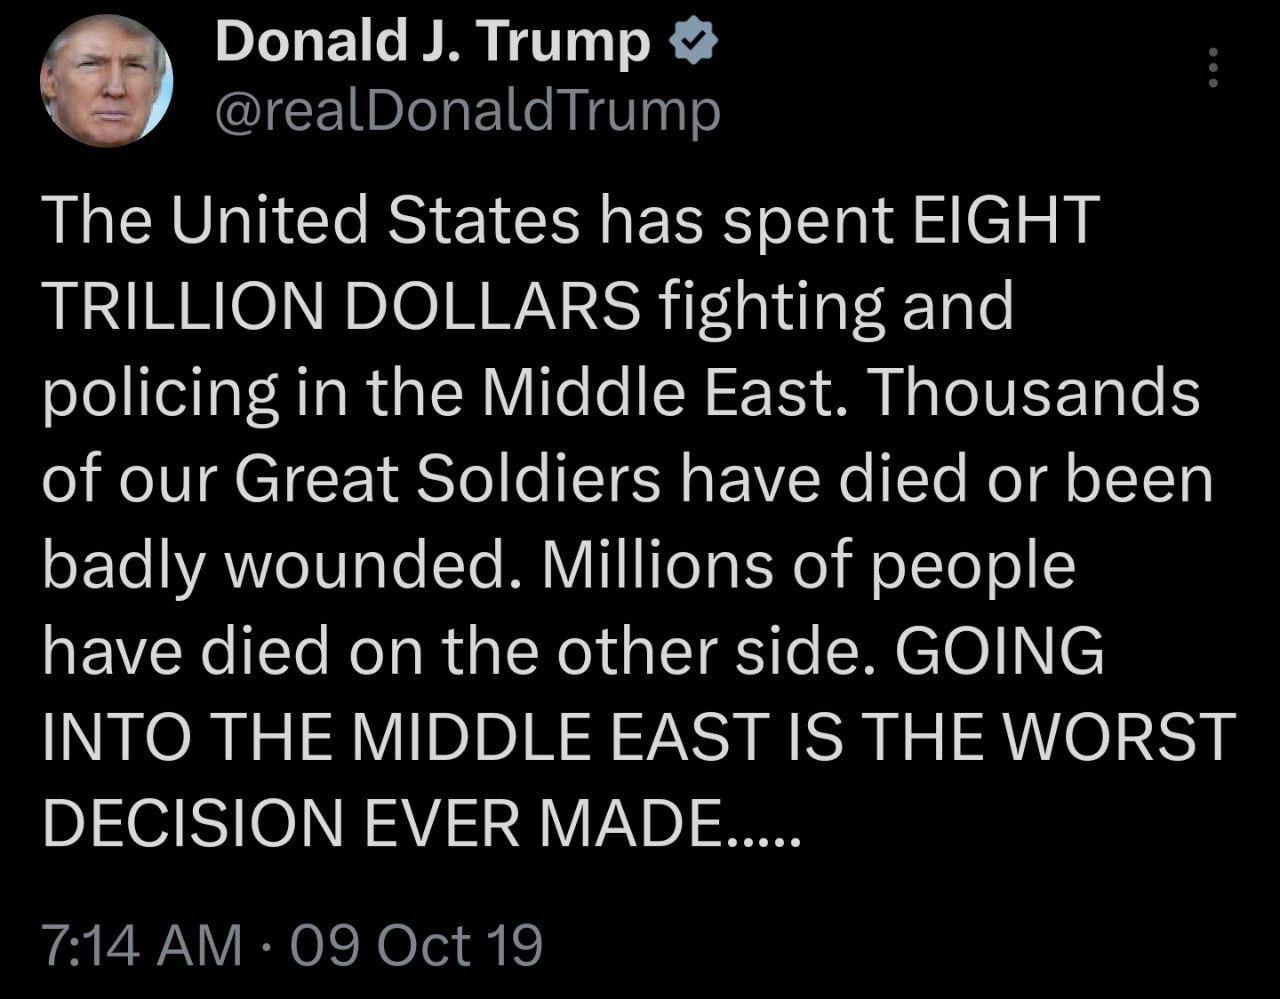The image size is (1280, 999).
Task: Click the blue verified checkmark badge
Action: point(690,45)
